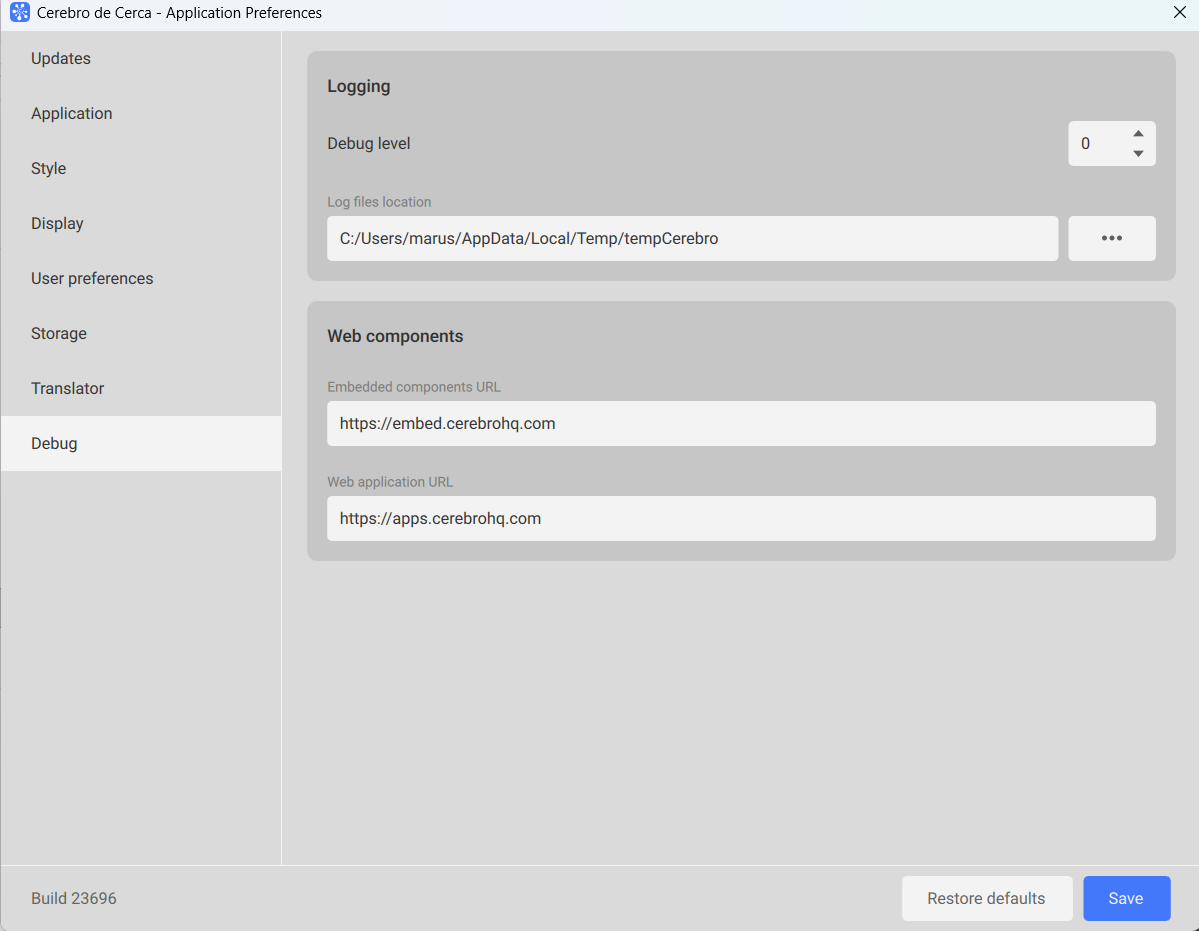Select the Debug section in sidebar
Viewport: 1199px width, 931px height.
click(x=54, y=443)
